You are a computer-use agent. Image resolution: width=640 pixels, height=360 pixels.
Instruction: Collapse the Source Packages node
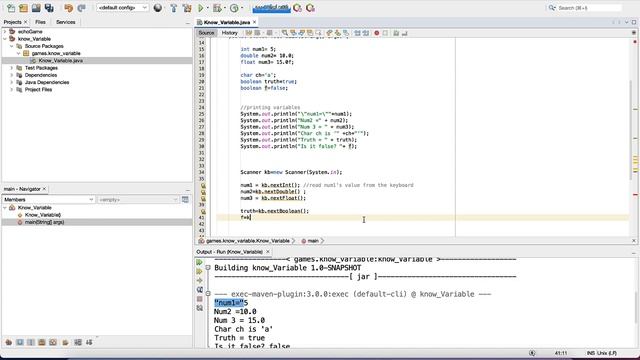click(12, 46)
